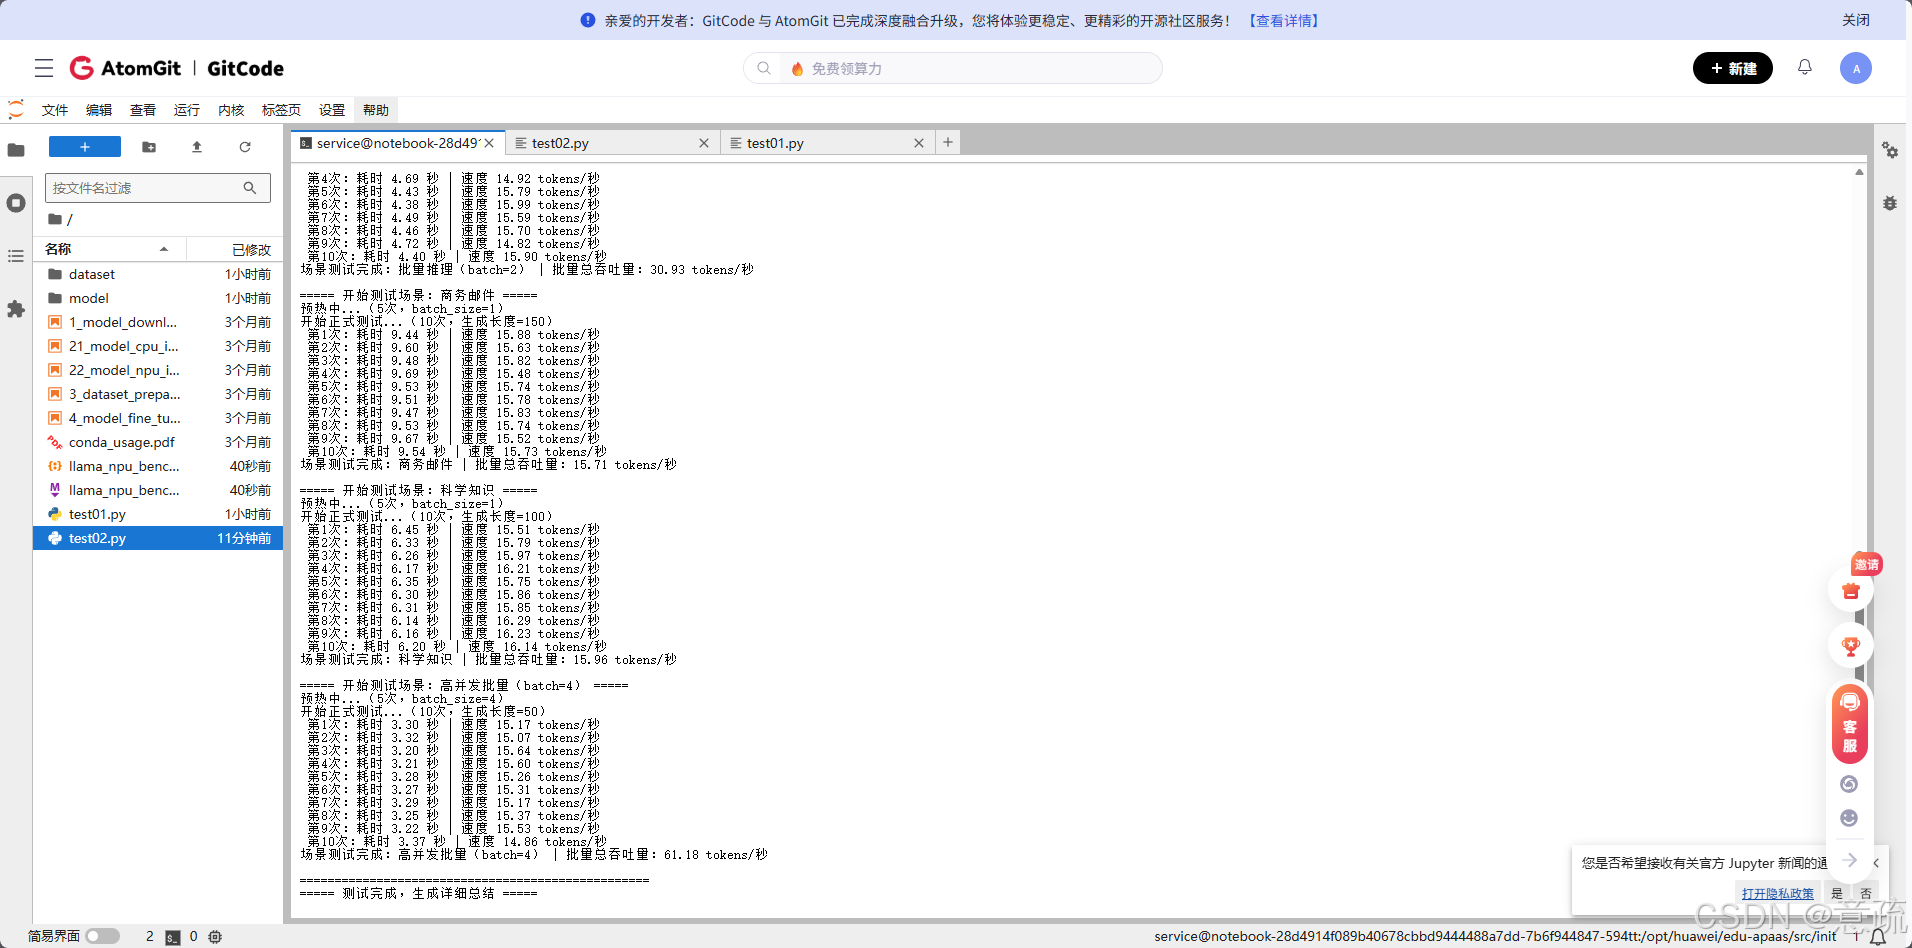Select the test01.py file in browser
The image size is (1912, 948).
point(158,514)
